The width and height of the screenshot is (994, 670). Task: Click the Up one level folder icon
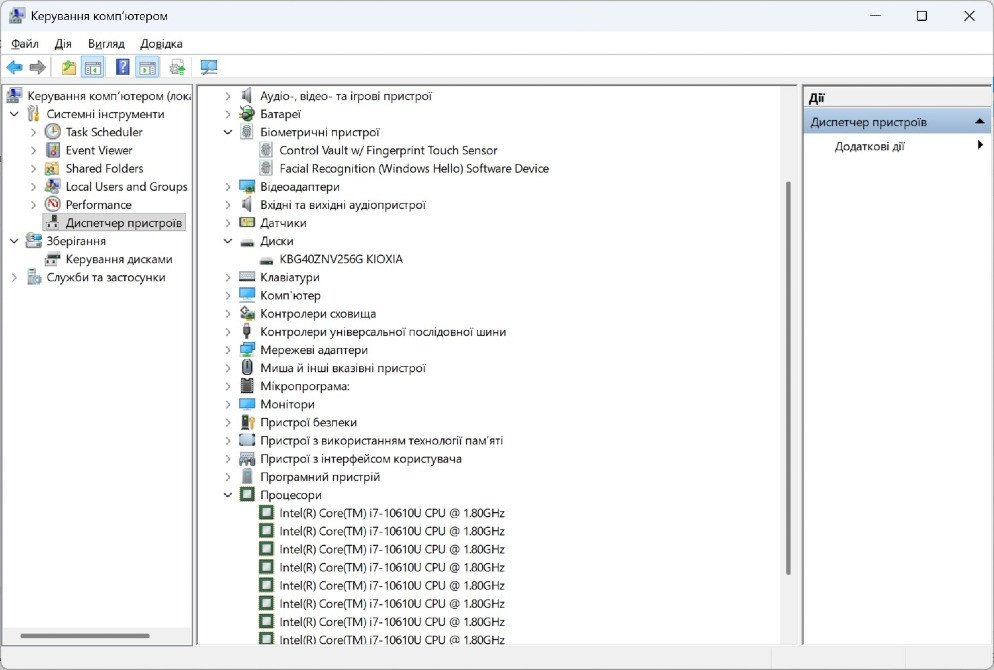pos(68,67)
